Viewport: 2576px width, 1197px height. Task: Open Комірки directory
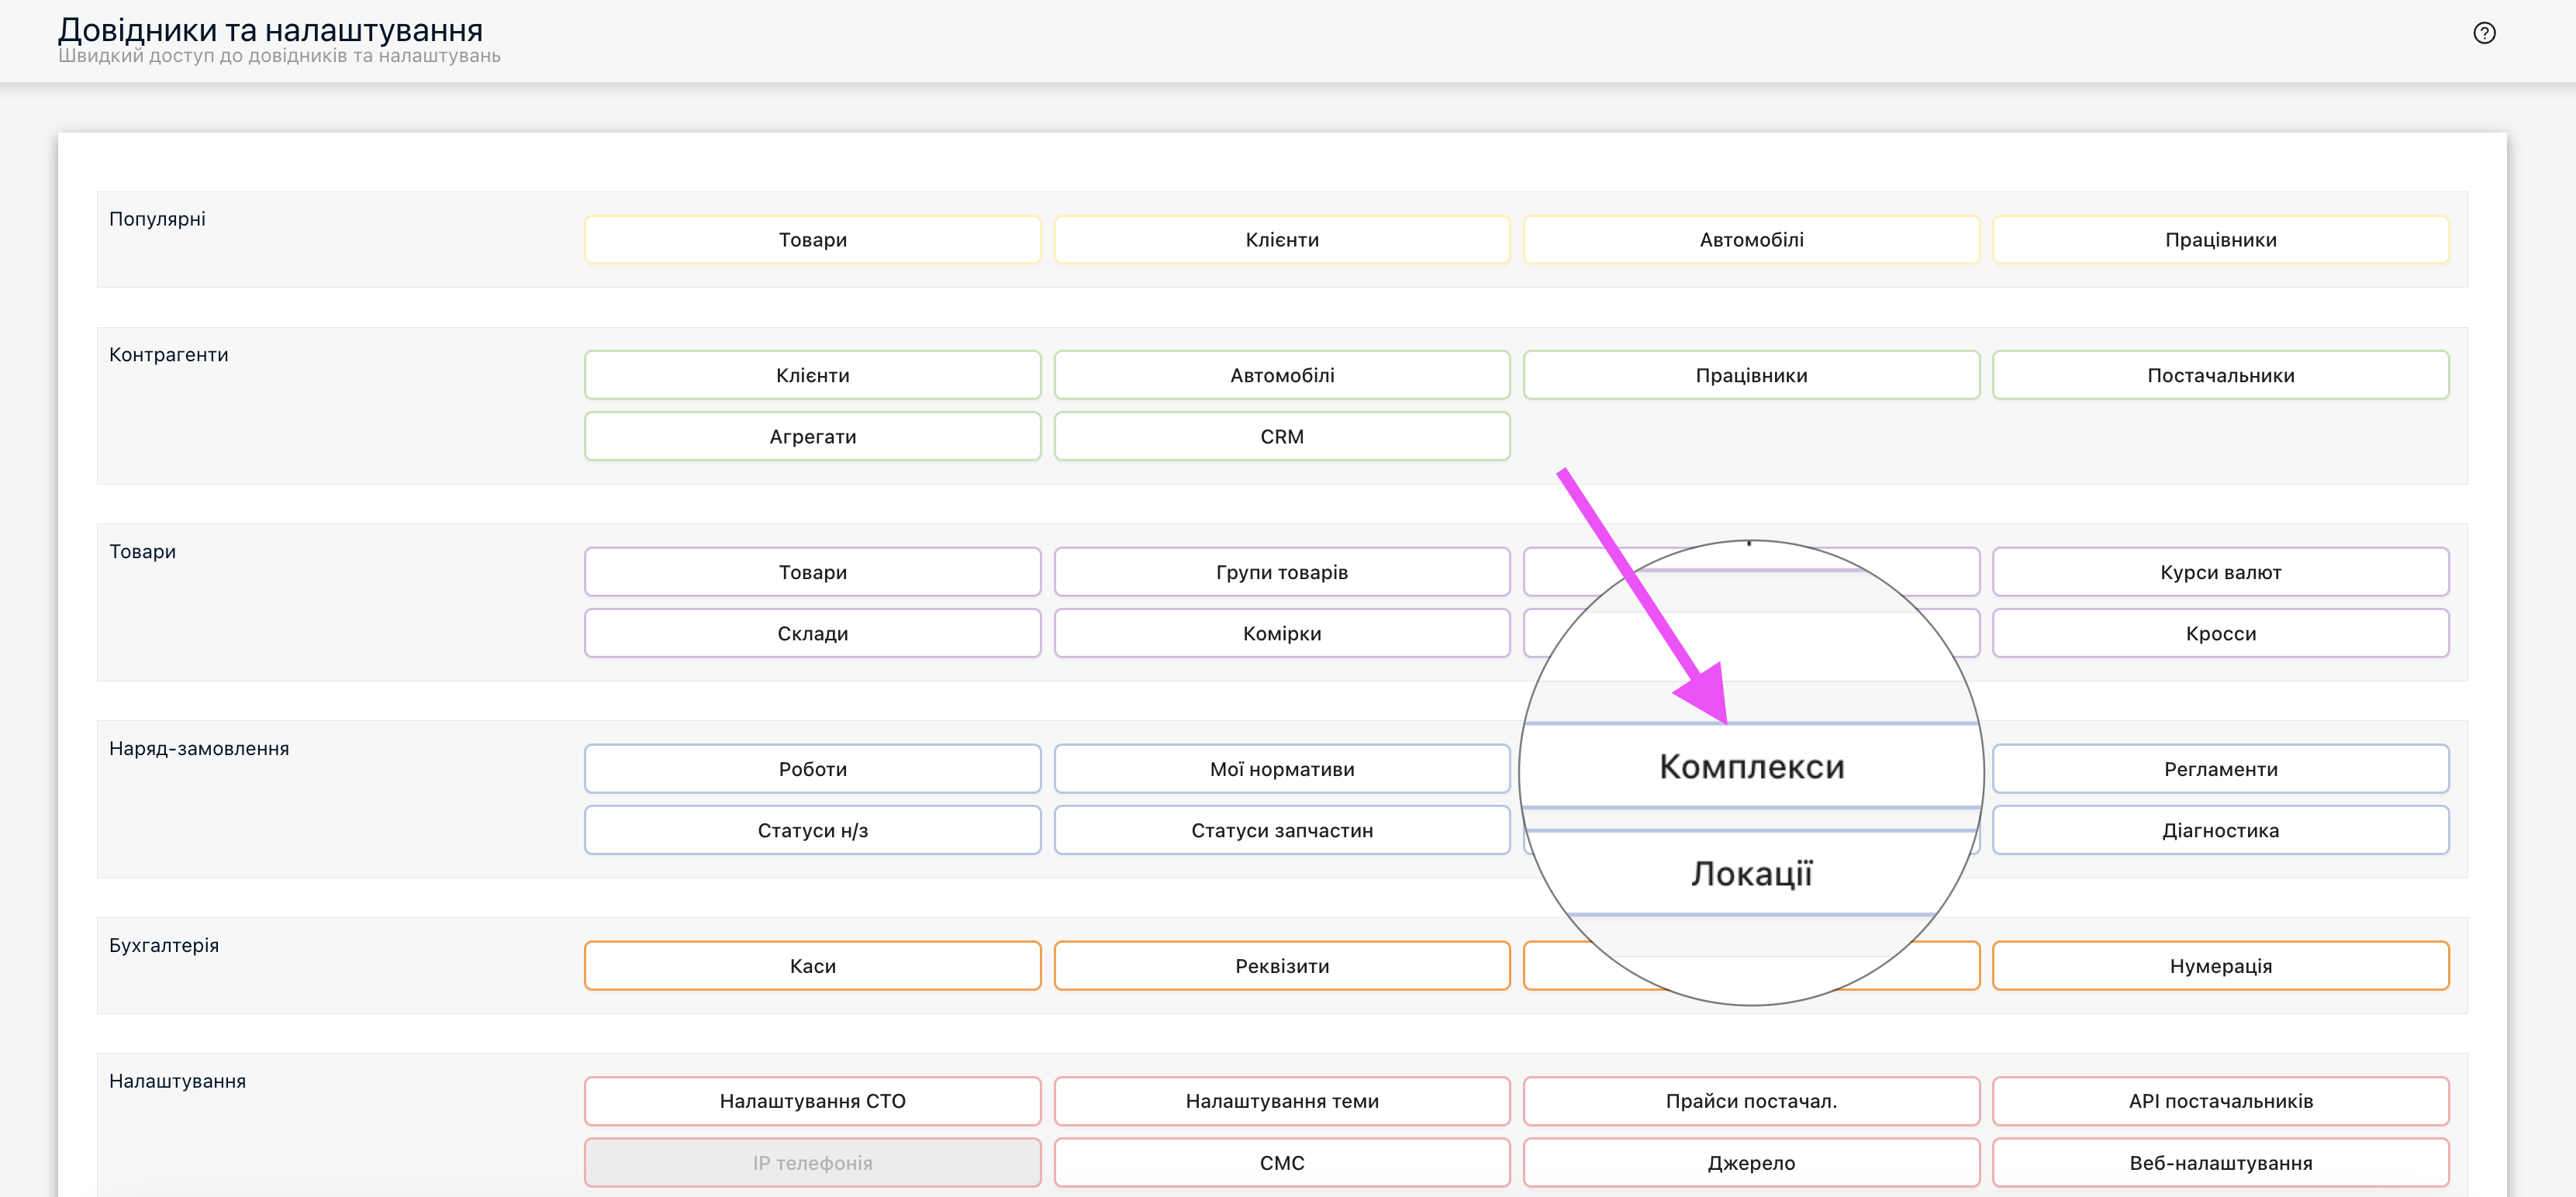[1282, 633]
